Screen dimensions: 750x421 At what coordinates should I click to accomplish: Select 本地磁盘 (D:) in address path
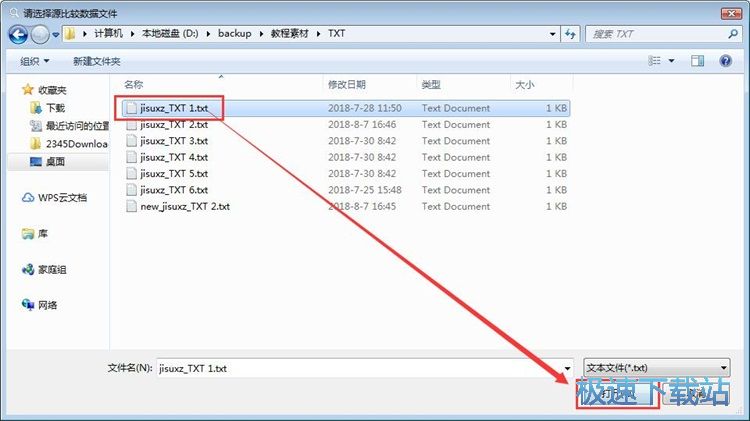[x=170, y=33]
